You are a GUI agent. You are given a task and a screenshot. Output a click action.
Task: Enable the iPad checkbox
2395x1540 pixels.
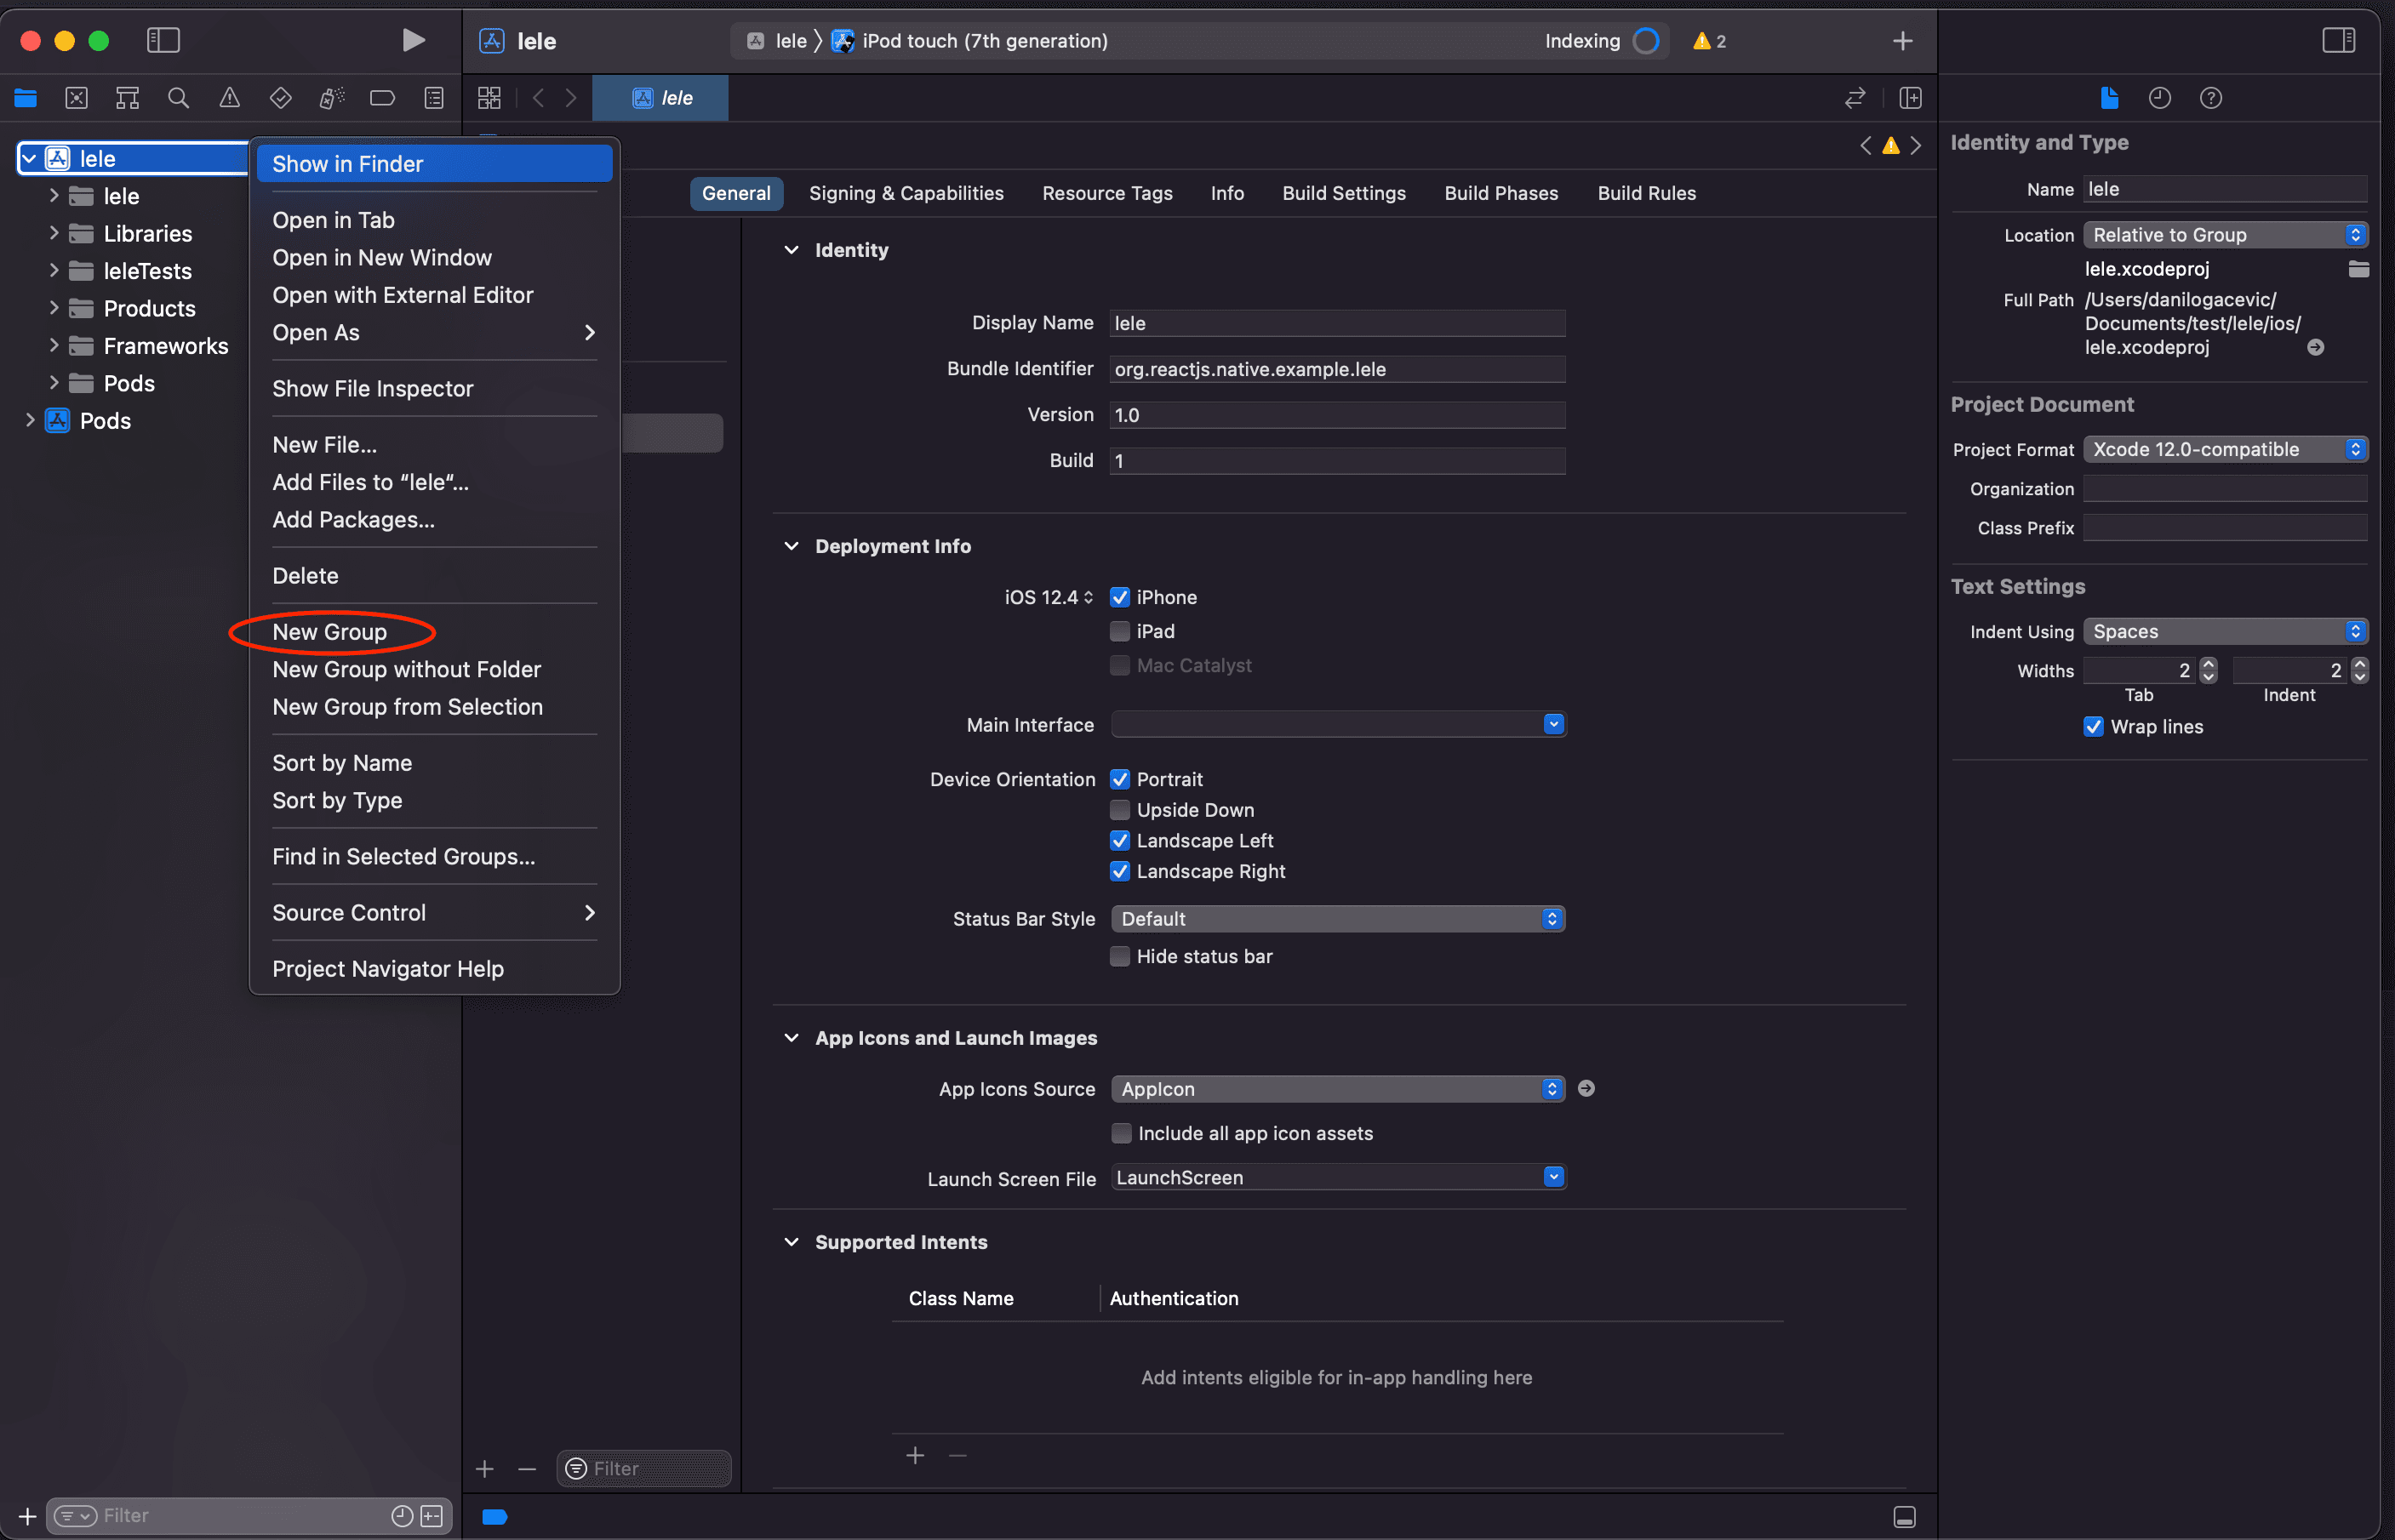click(x=1120, y=631)
